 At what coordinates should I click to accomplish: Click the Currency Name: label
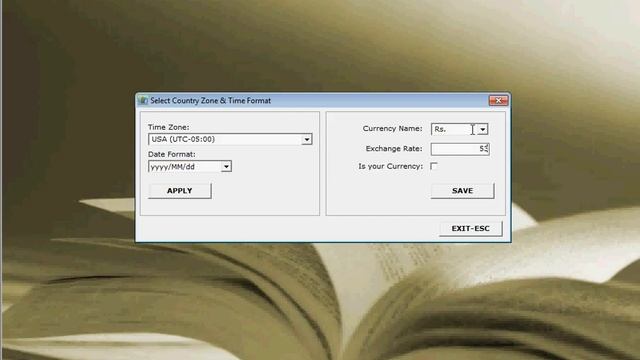click(392, 129)
